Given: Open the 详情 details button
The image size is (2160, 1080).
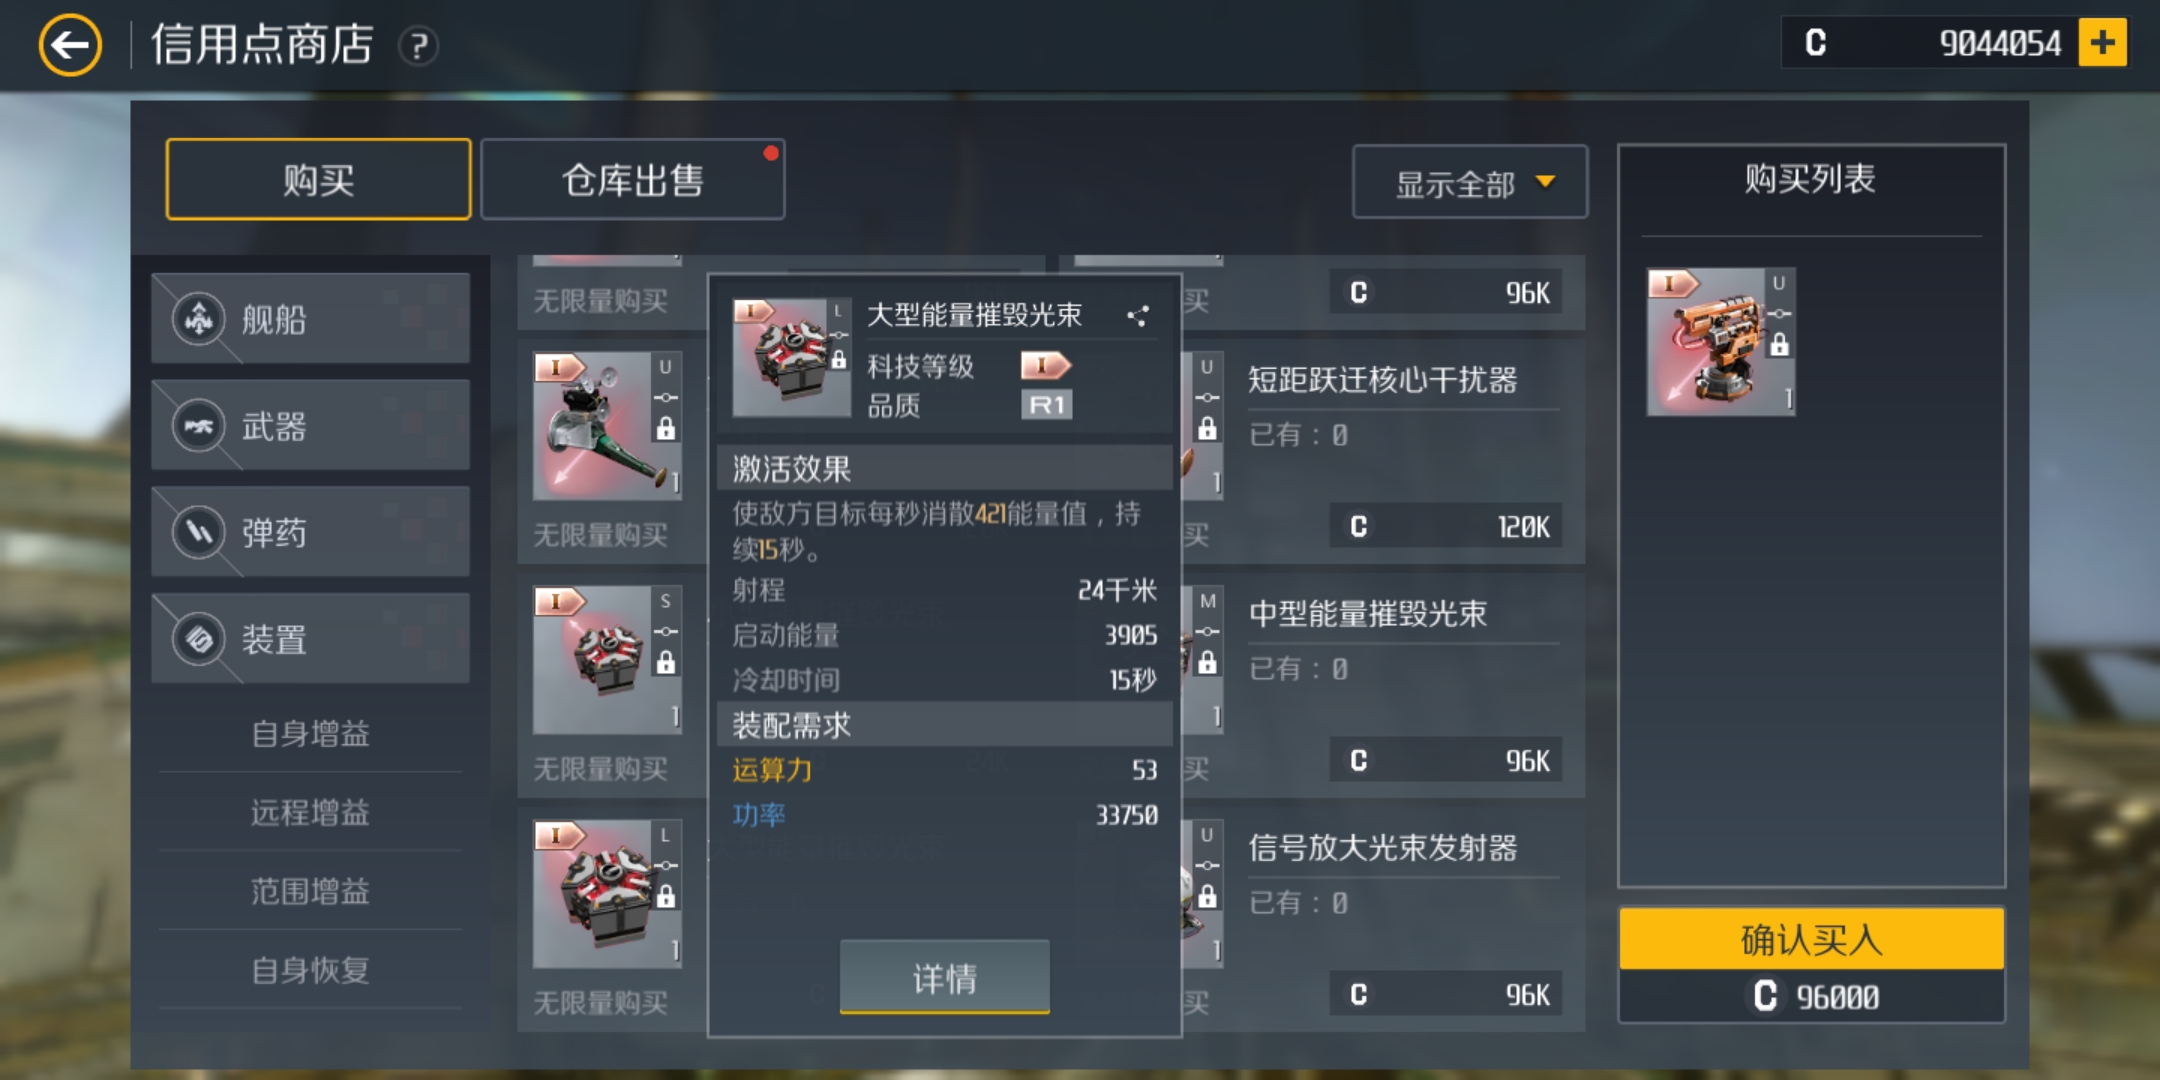Looking at the screenshot, I should (x=944, y=977).
